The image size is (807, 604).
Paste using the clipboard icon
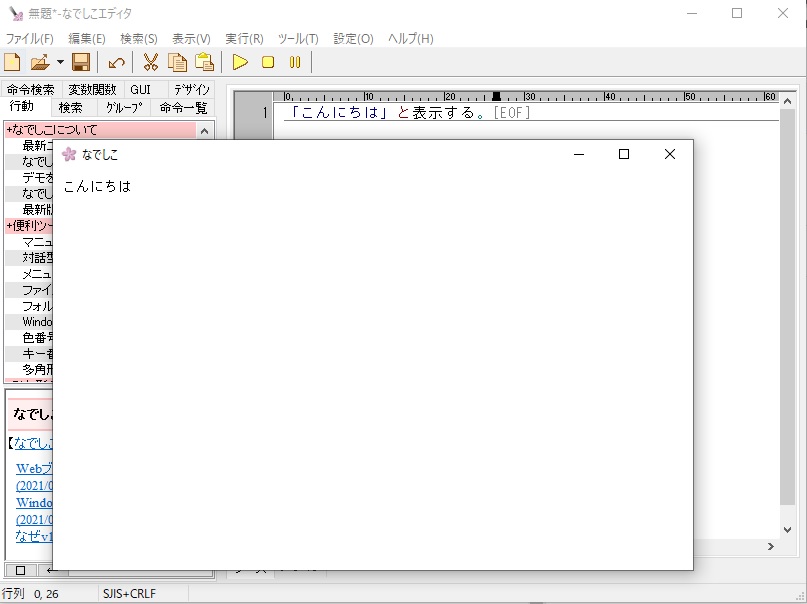(204, 63)
